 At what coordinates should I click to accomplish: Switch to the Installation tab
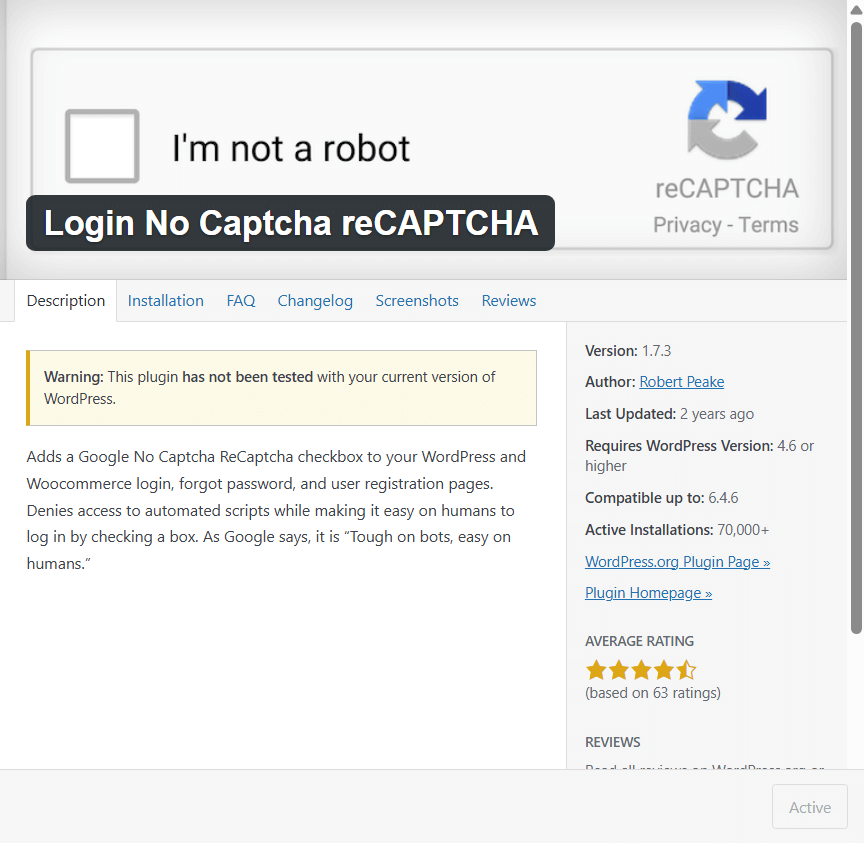165,301
